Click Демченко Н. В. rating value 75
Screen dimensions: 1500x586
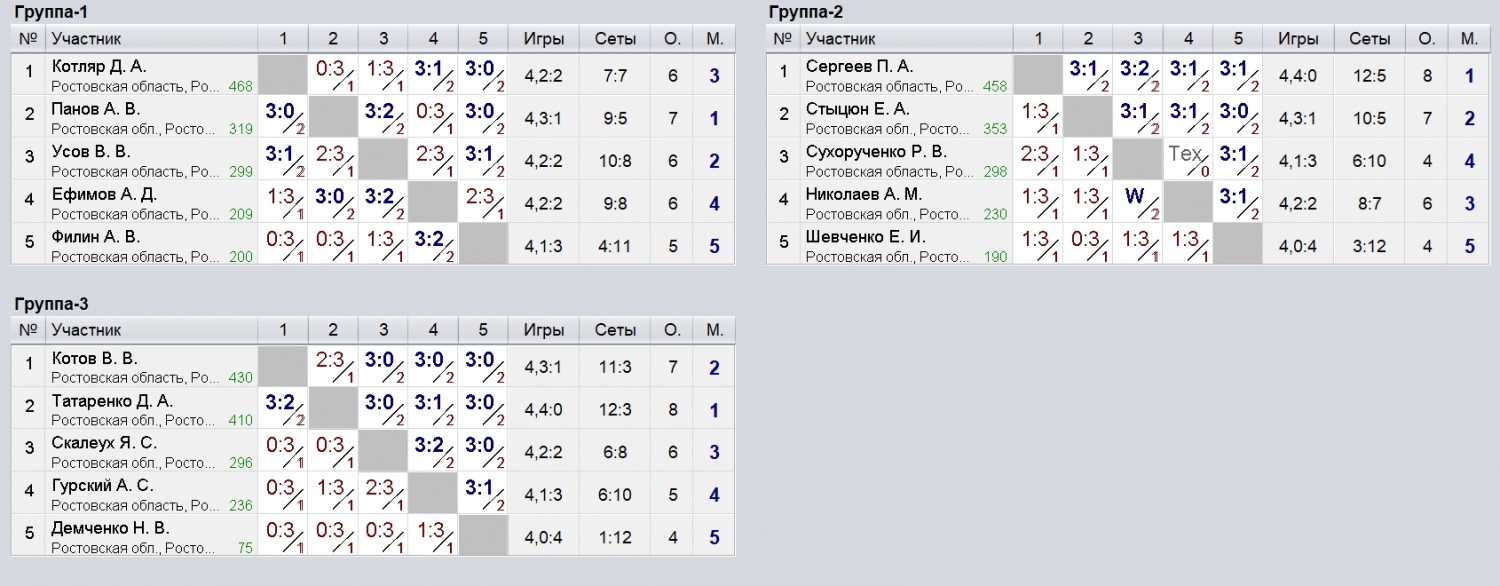tap(245, 548)
